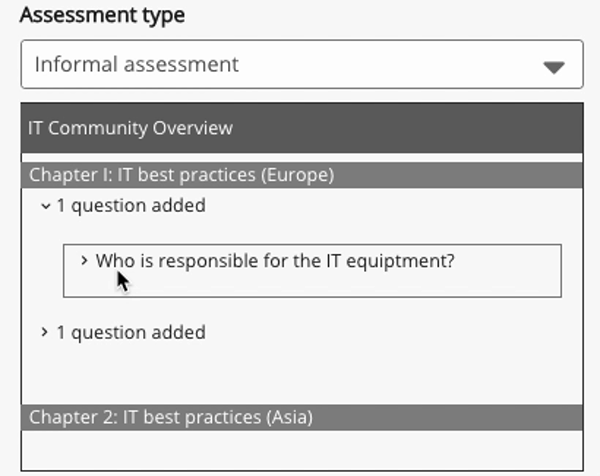Collapse the first '1 question added' chevron
Image resolution: width=600 pixels, height=476 pixels.
coord(45,206)
